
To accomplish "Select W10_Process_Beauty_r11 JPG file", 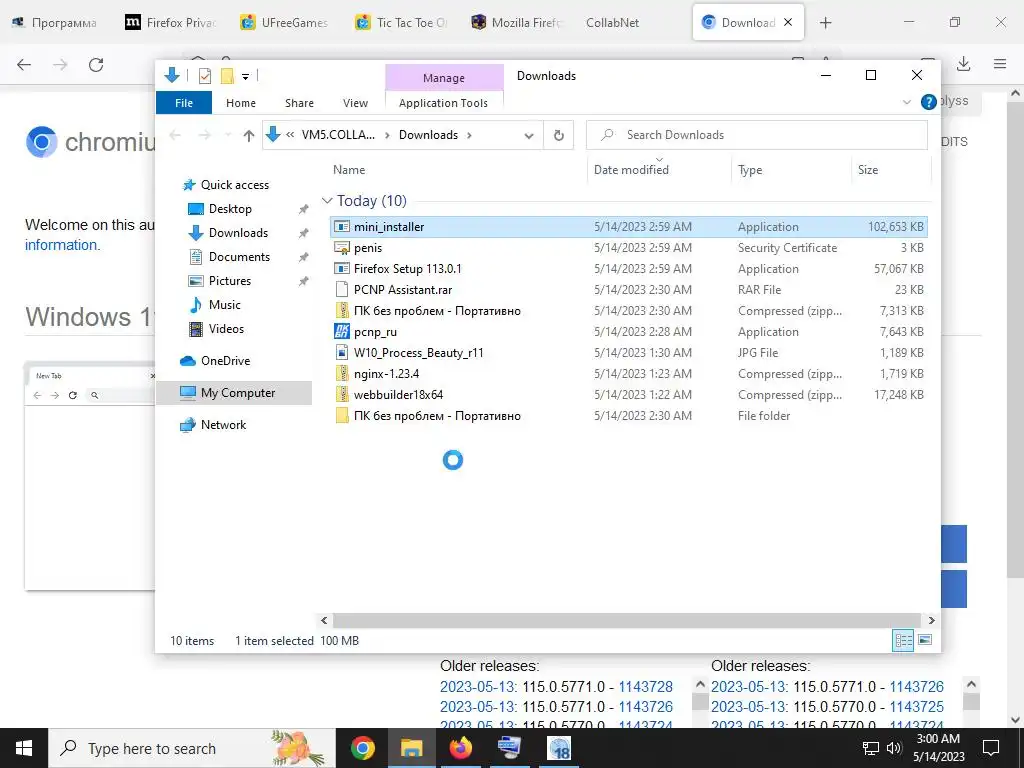I will pyautogui.click(x=628, y=353).
